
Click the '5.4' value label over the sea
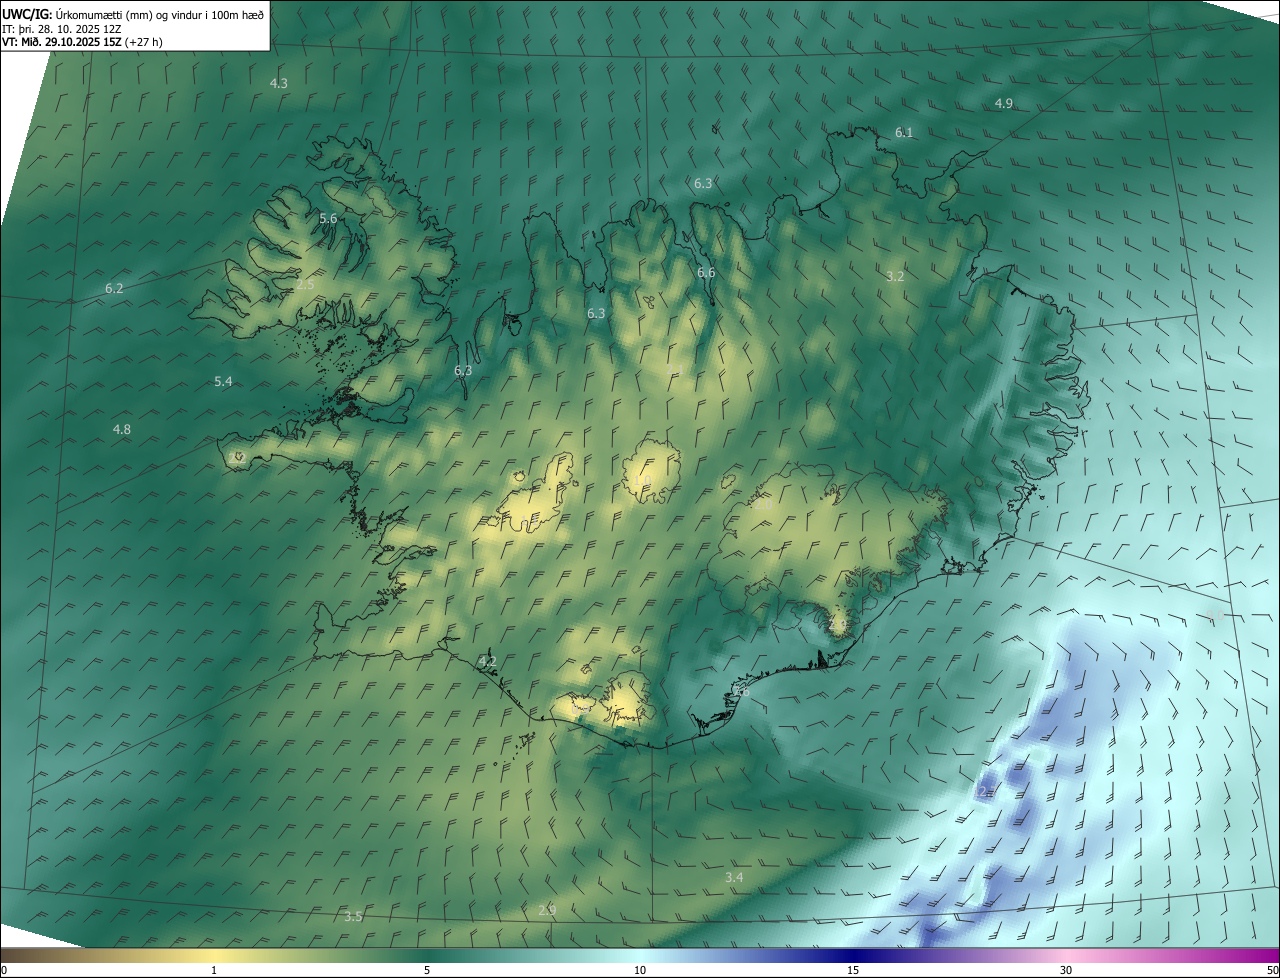pyautogui.click(x=223, y=381)
